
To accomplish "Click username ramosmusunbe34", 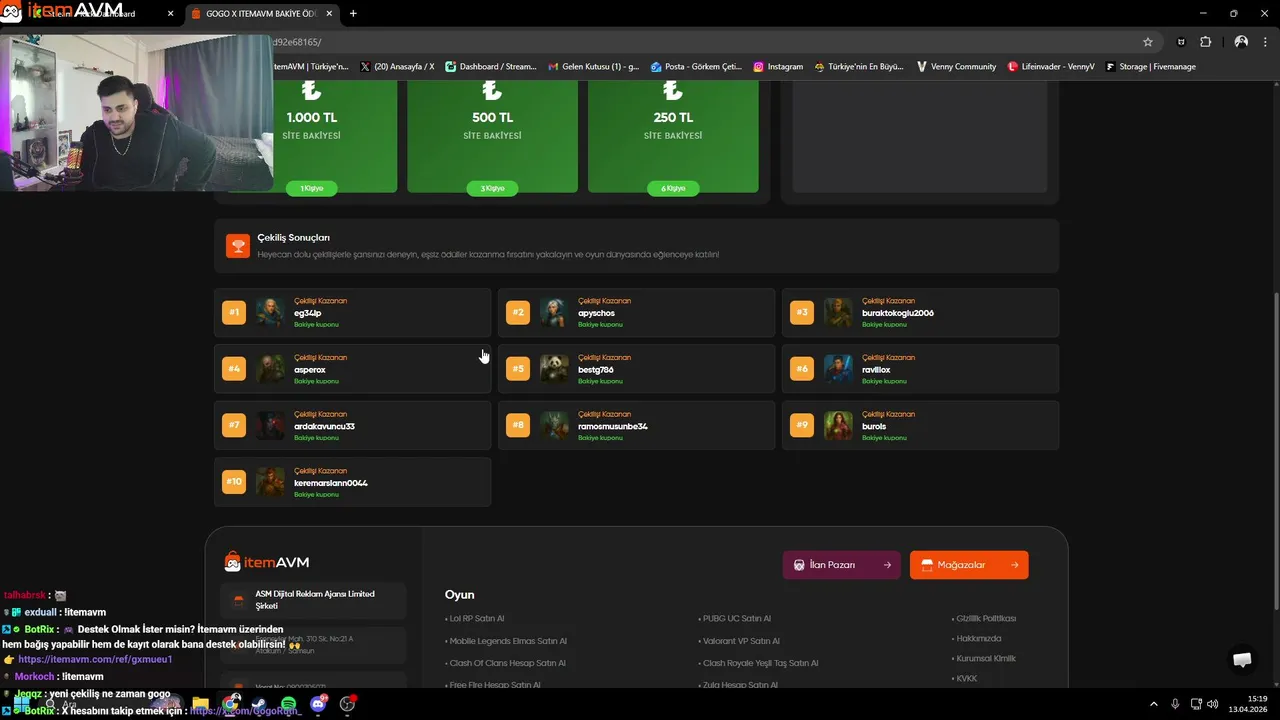I will click(x=613, y=426).
